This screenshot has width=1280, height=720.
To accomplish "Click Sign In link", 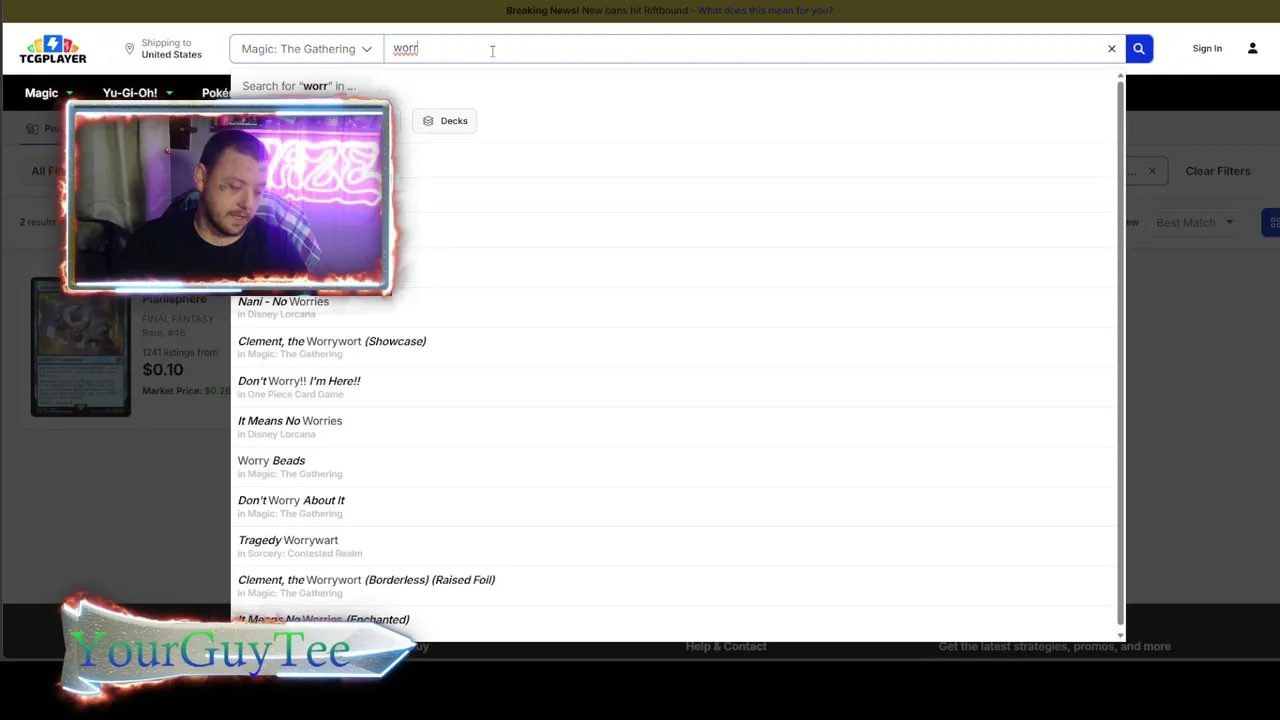I will pos(1207,48).
